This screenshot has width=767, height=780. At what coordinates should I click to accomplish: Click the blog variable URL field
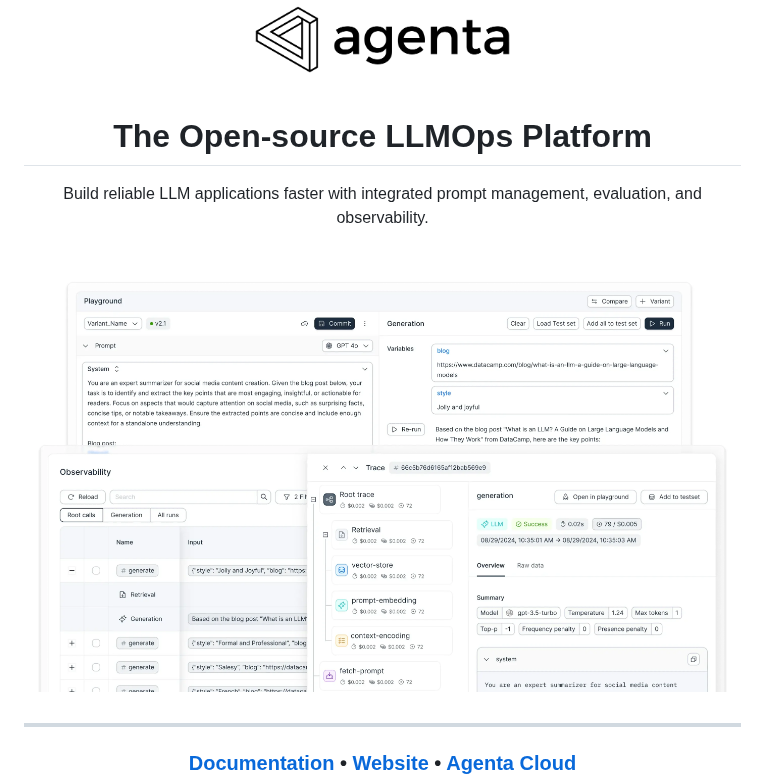(x=547, y=370)
